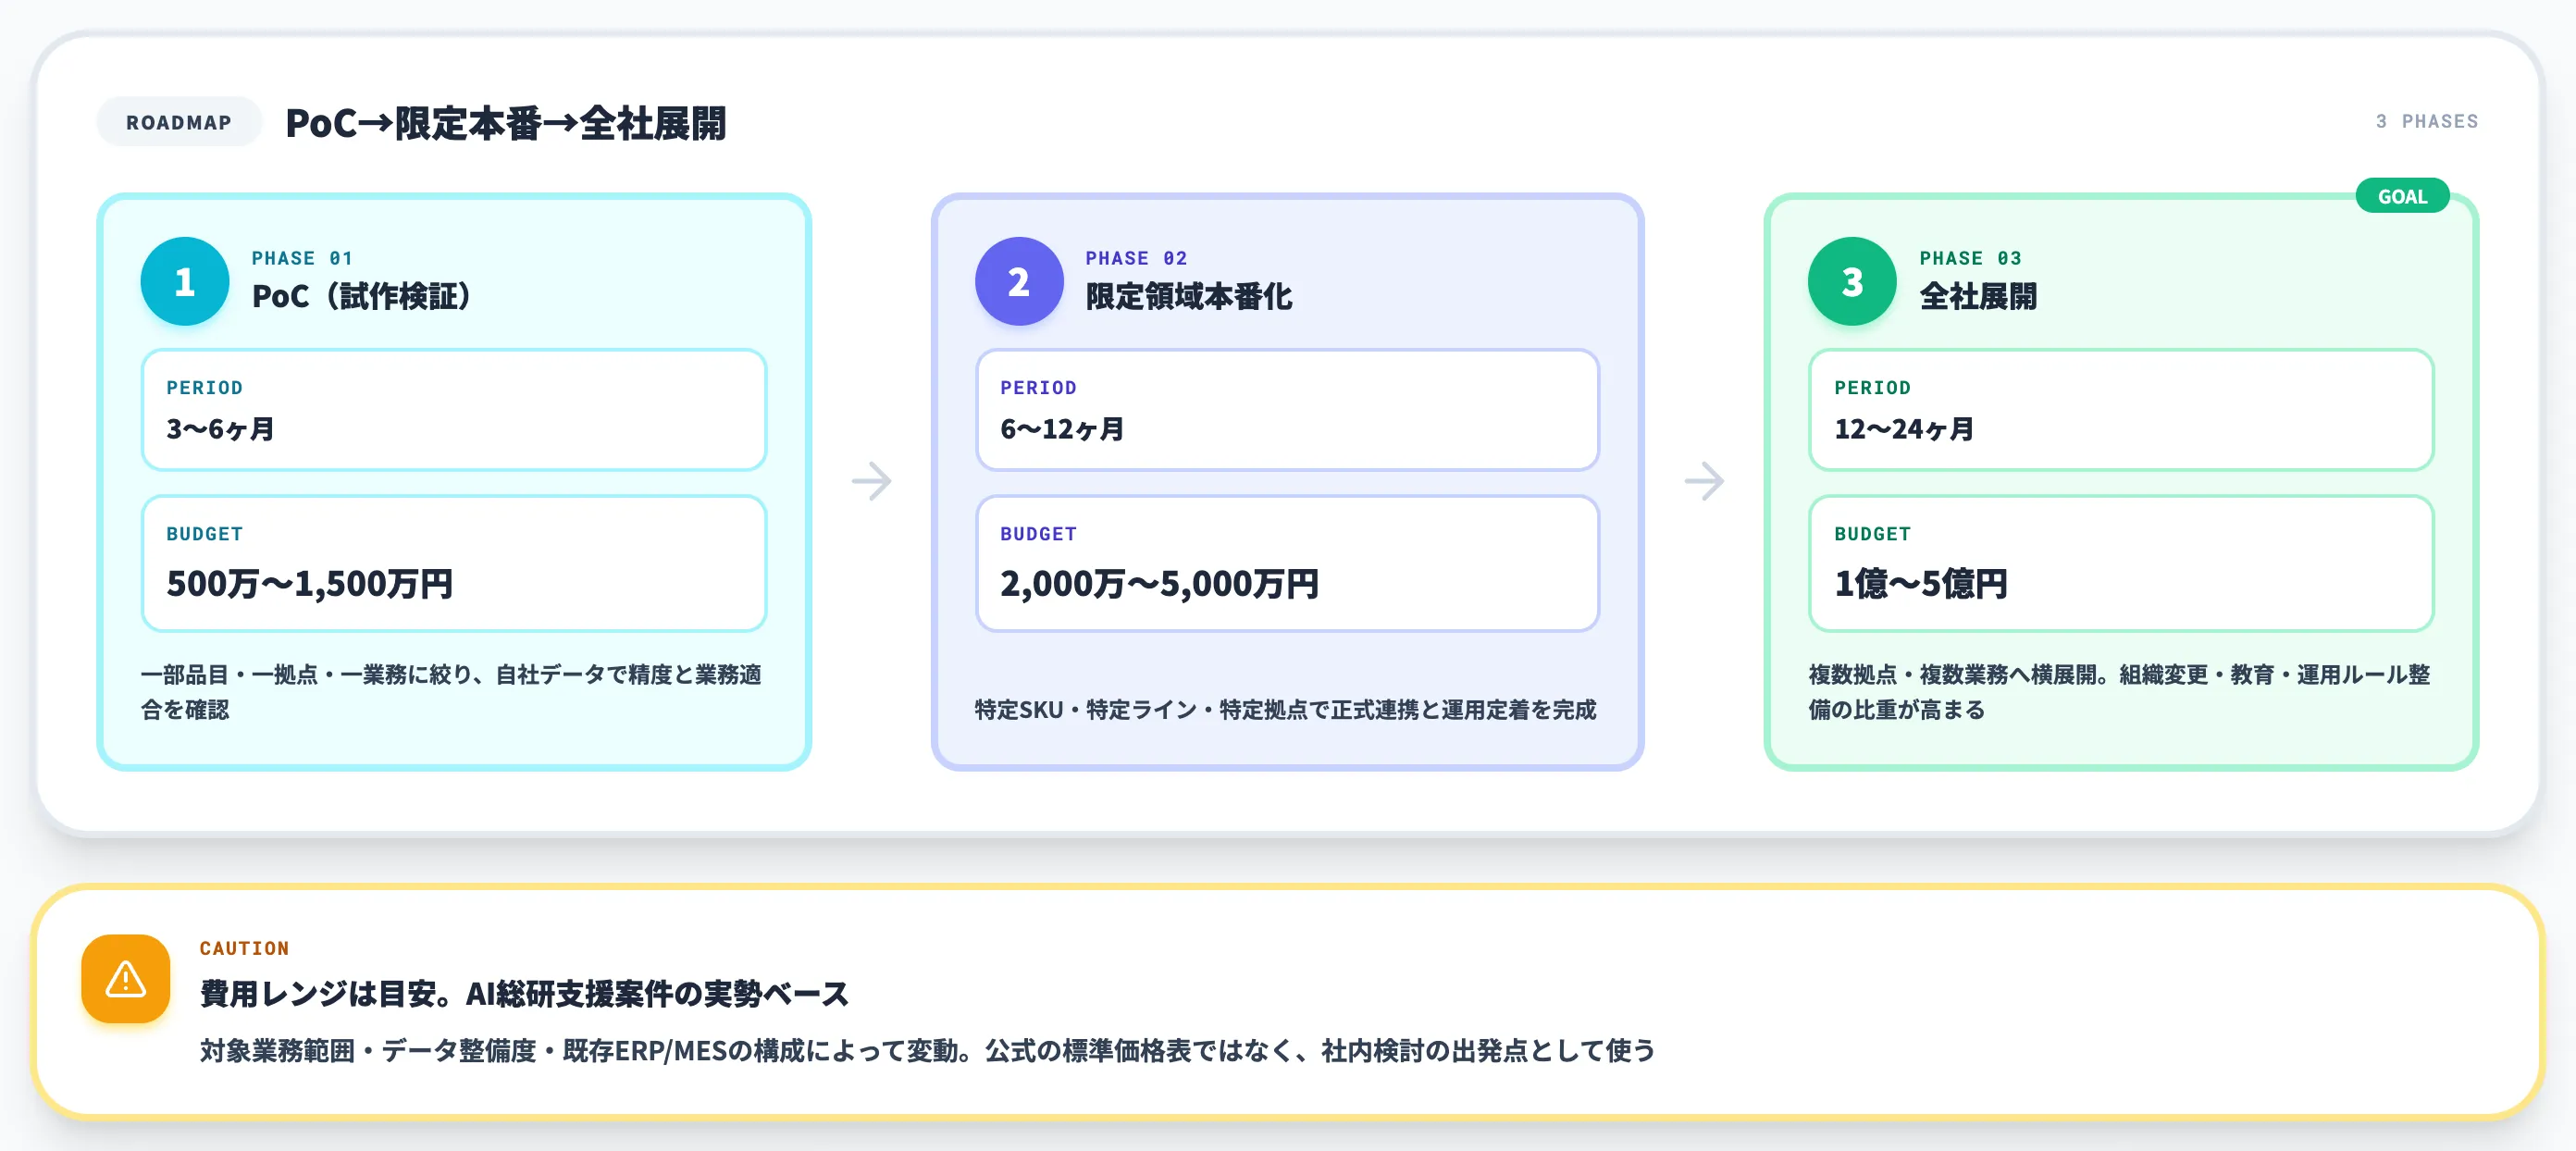This screenshot has width=2576, height=1151.
Task: Click the Phase 3 description starting '複数拠点・複数業務'
Action: coord(2119,692)
